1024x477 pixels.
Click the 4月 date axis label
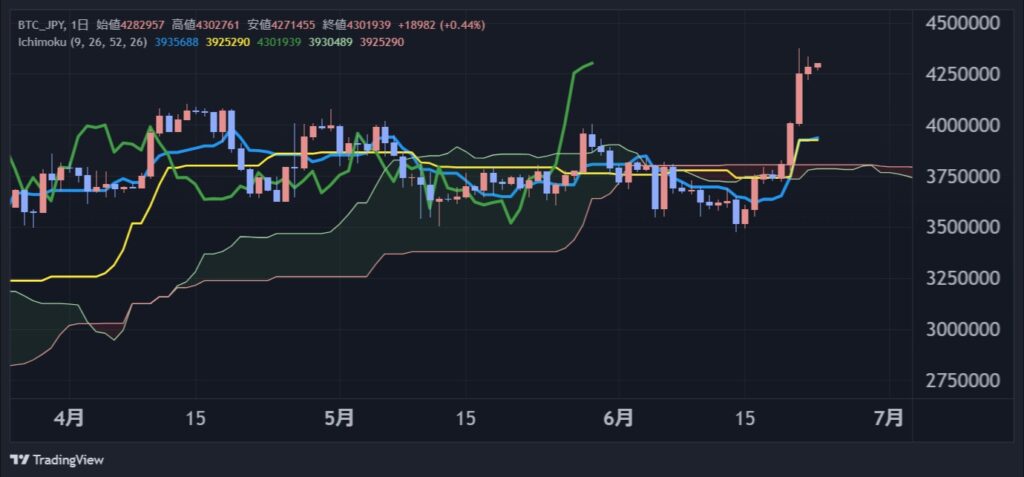point(70,418)
